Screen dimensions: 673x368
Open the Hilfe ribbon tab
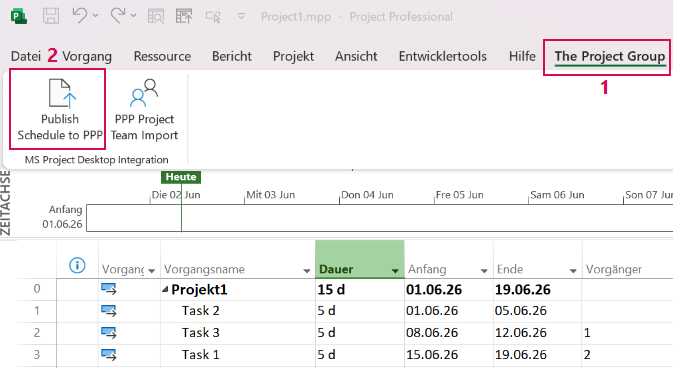click(522, 56)
